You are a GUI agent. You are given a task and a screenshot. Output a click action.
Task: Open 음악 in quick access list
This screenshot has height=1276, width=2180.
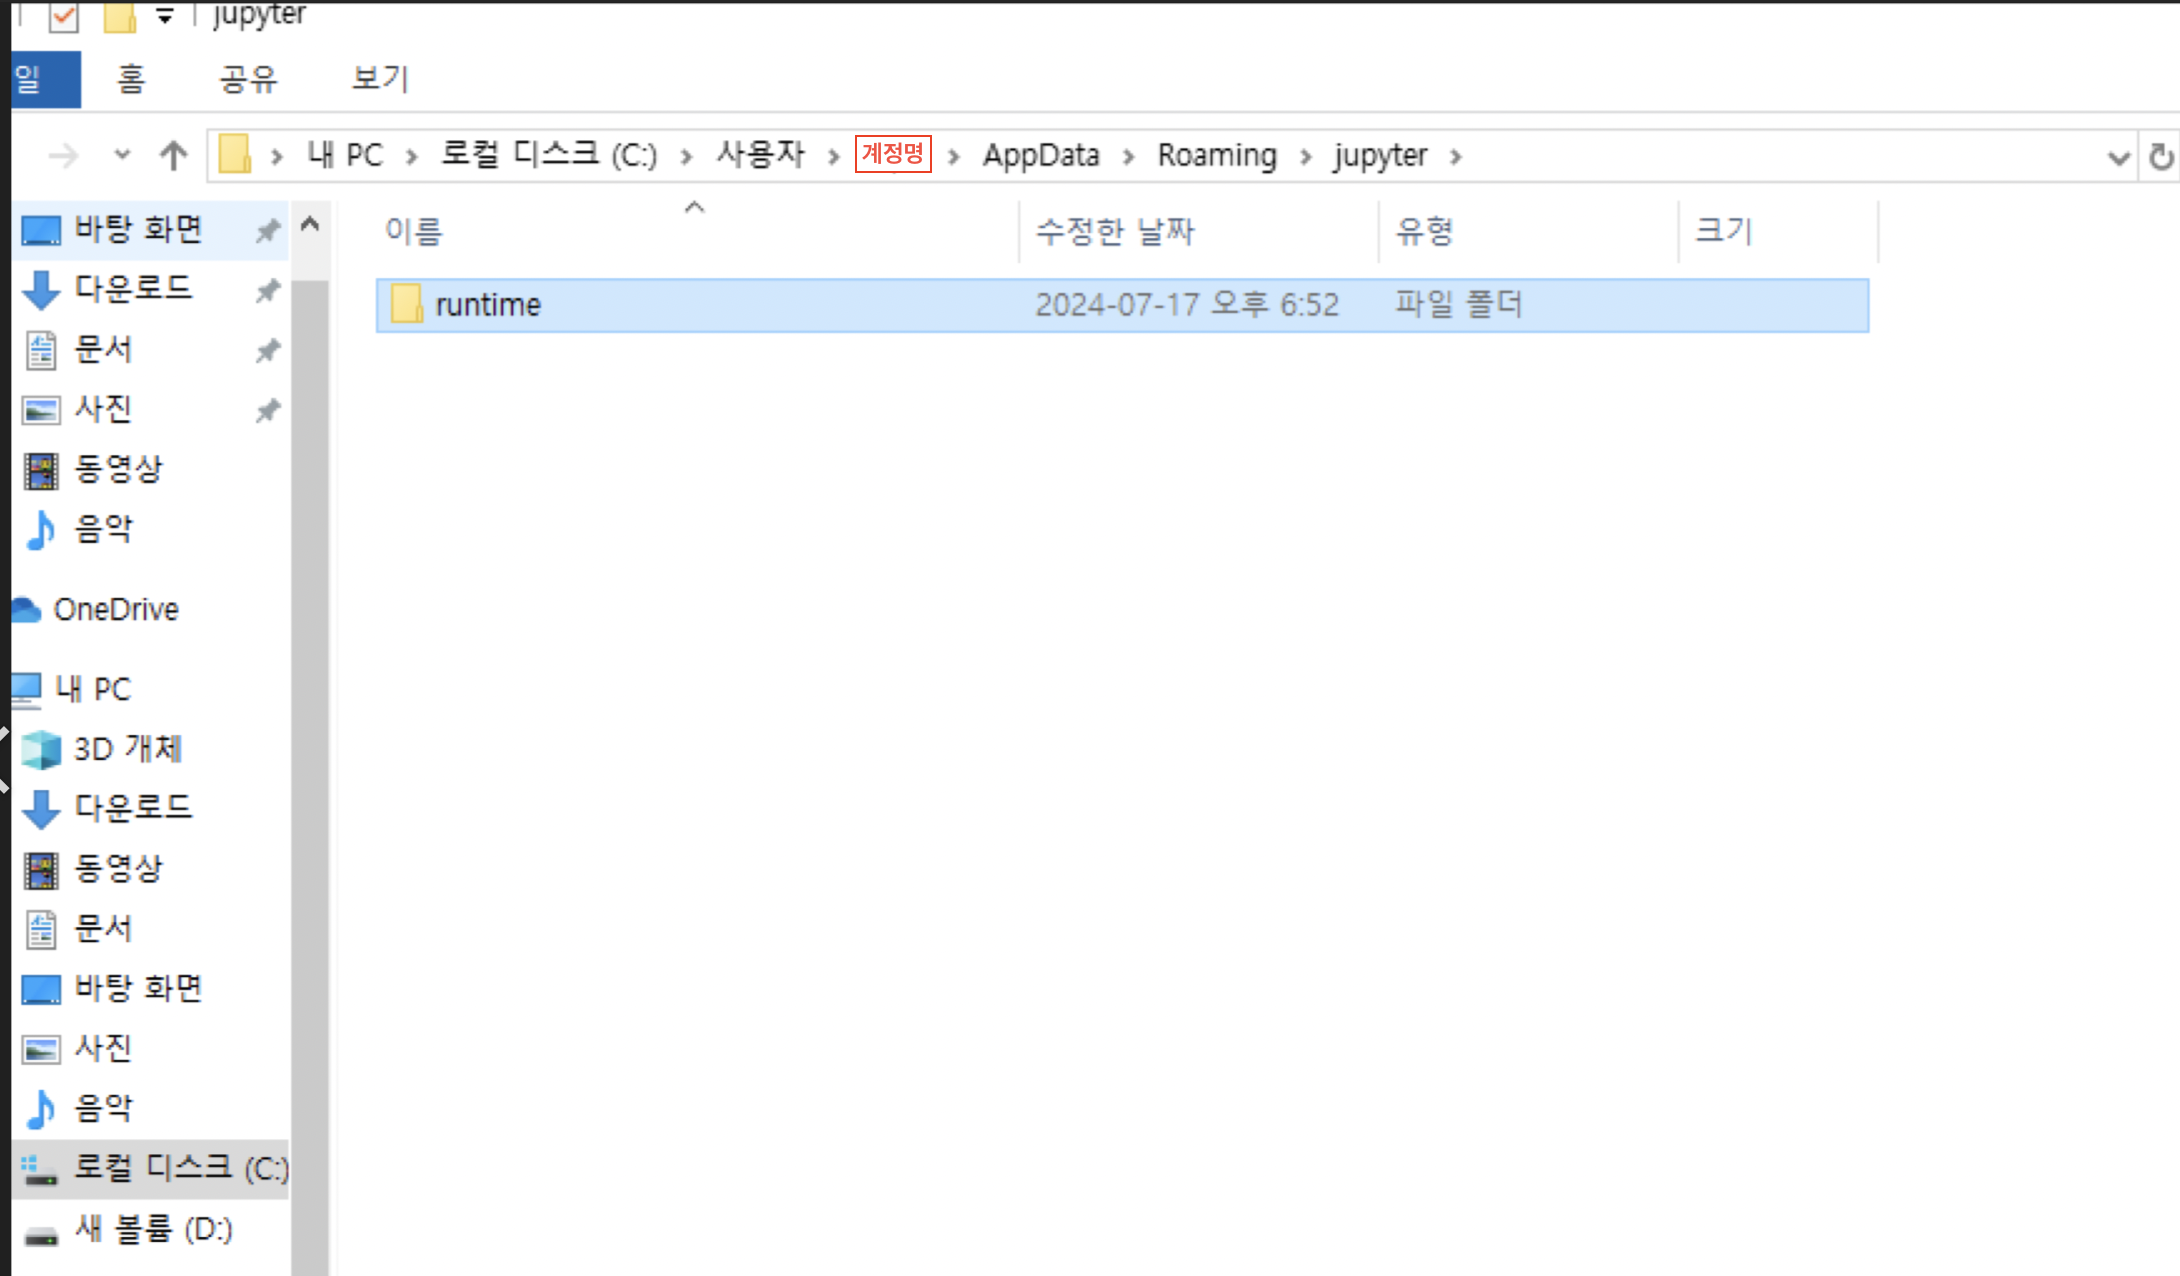pos(103,529)
